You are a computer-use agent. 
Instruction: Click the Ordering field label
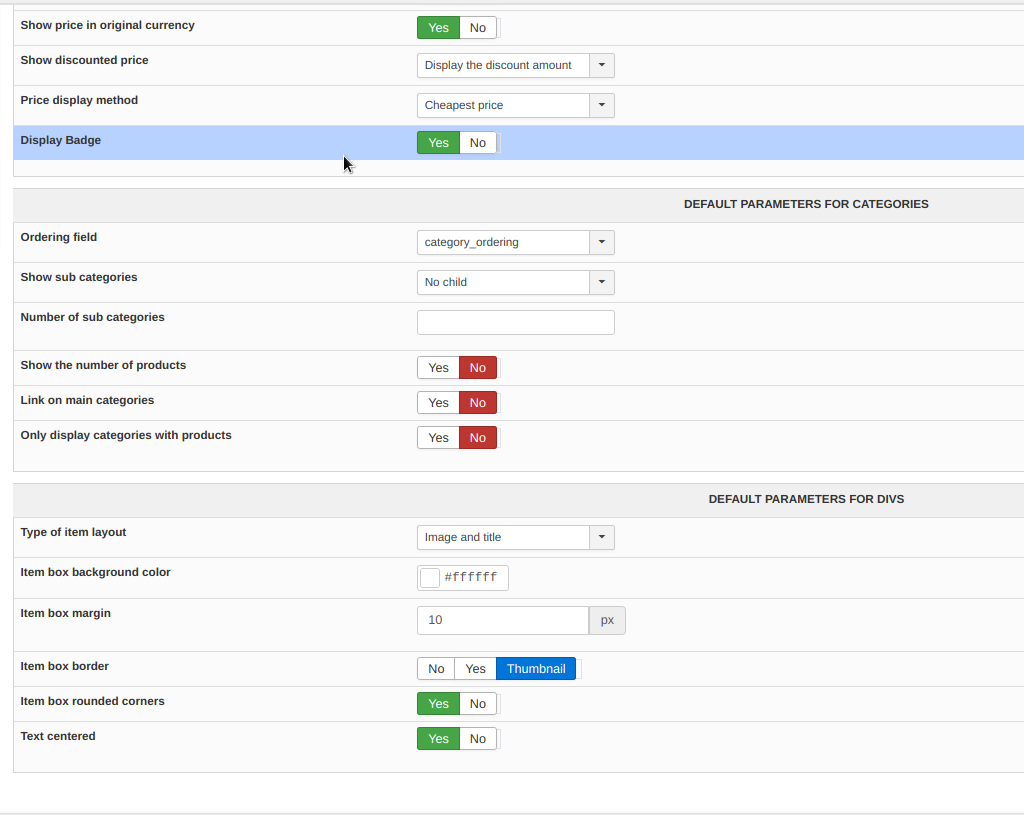(x=59, y=237)
